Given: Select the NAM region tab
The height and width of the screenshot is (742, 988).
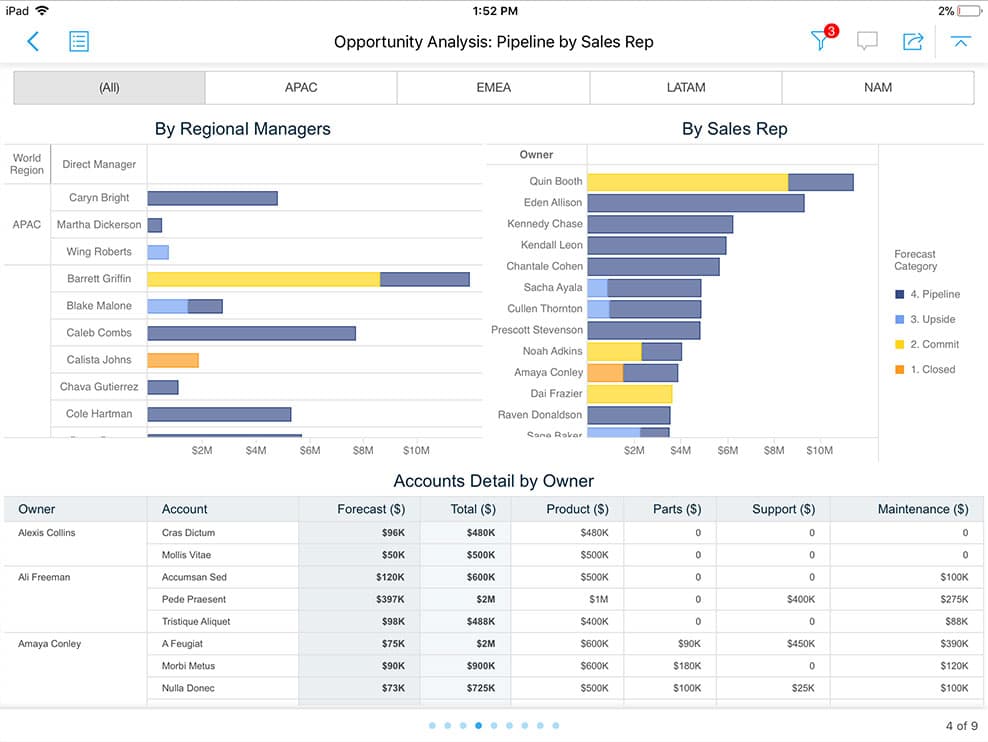Looking at the screenshot, I should click(x=877, y=87).
